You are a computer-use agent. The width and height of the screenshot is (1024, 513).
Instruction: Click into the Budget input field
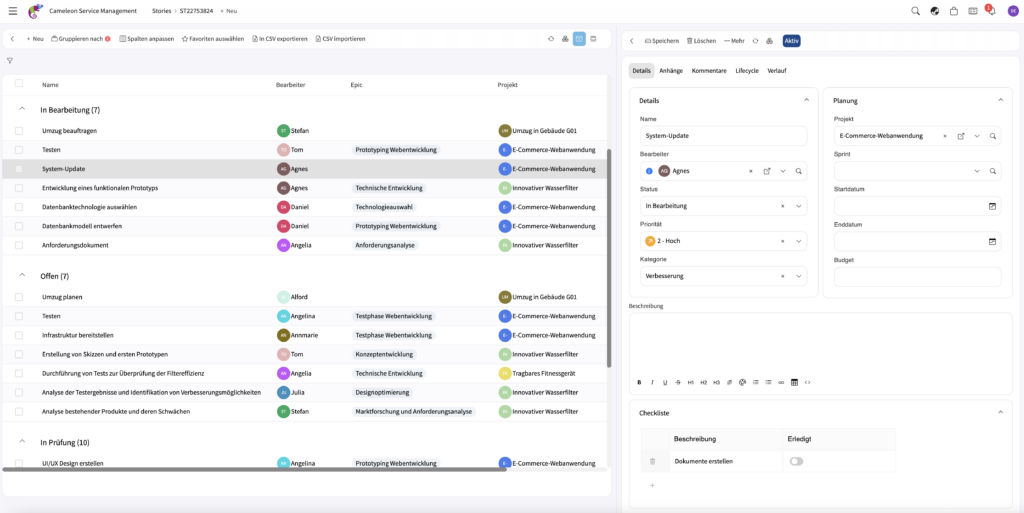[x=917, y=277]
